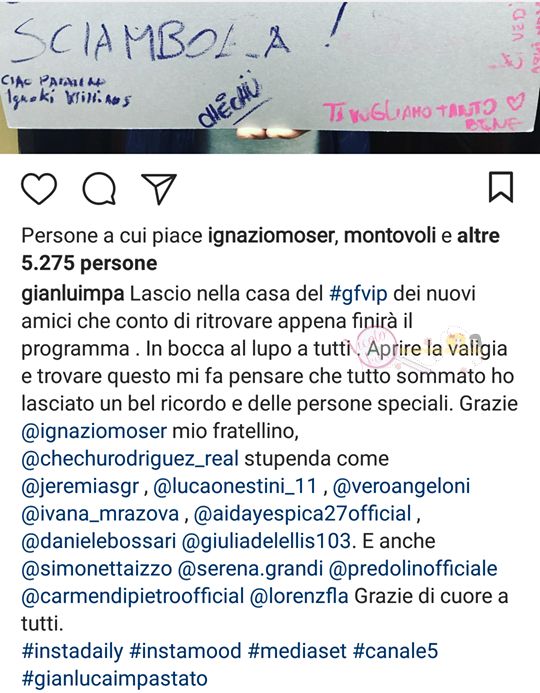Open the #mediaset hashtag
The height and width of the screenshot is (693, 540).
click(x=297, y=651)
